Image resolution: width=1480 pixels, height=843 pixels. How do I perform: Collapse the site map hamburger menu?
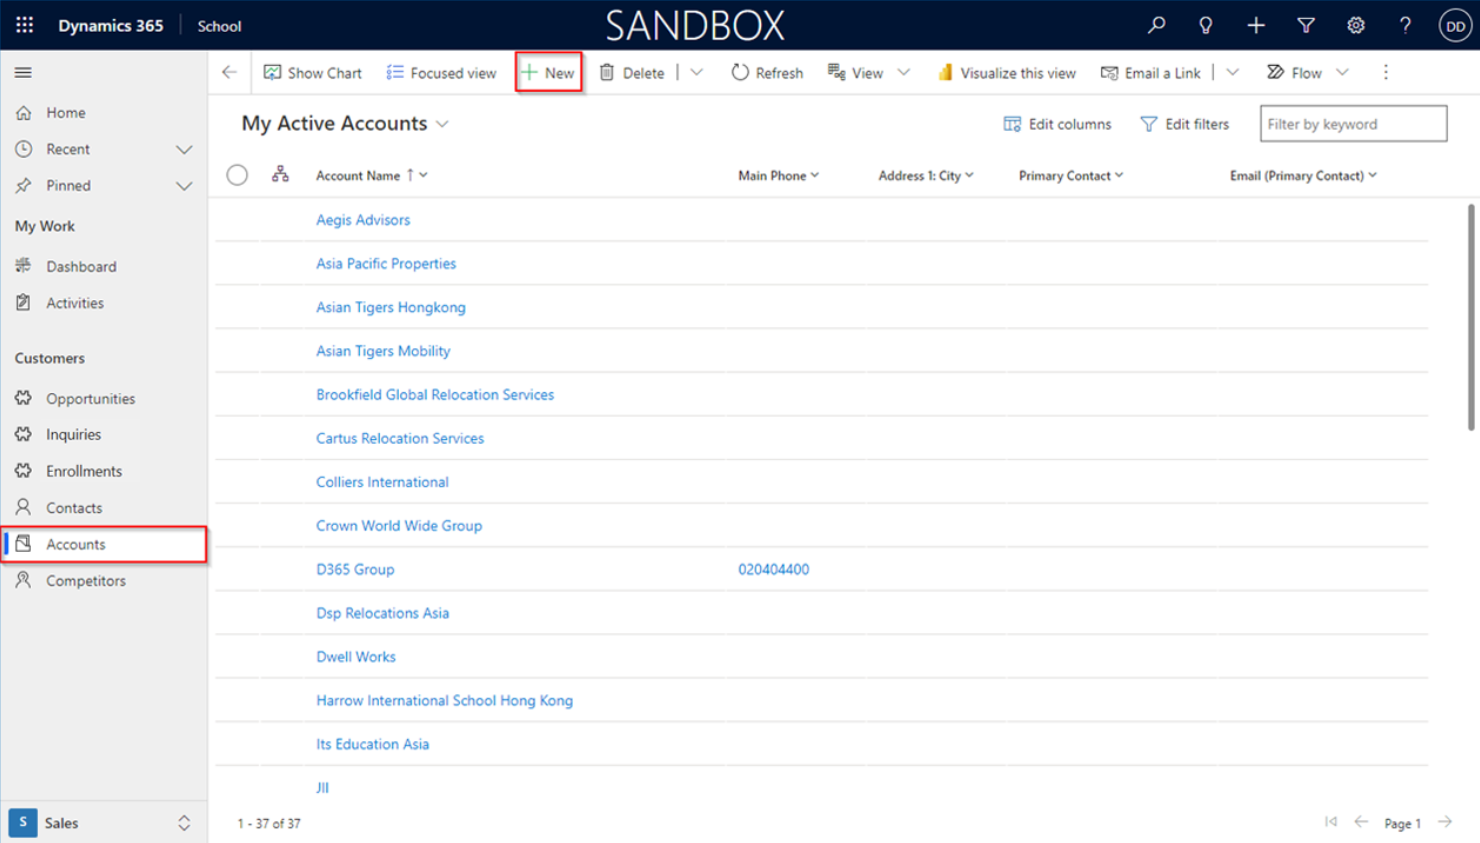tap(23, 72)
